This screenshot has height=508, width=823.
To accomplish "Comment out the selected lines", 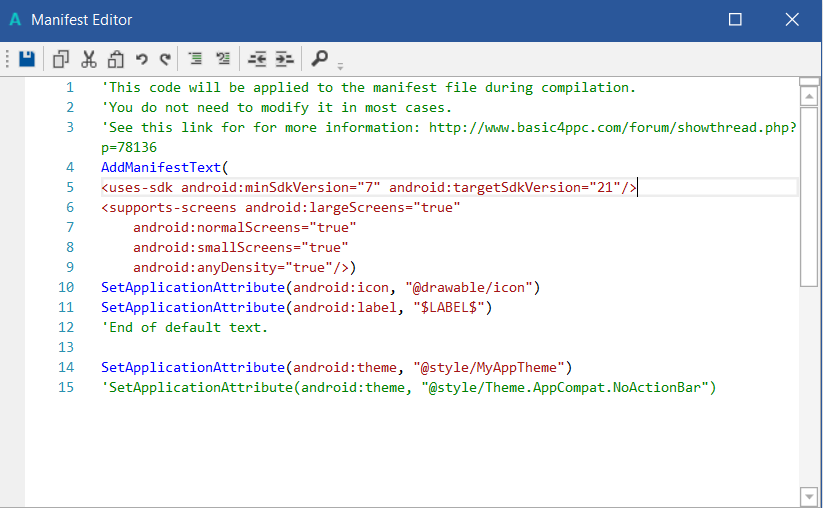I will 195,59.
